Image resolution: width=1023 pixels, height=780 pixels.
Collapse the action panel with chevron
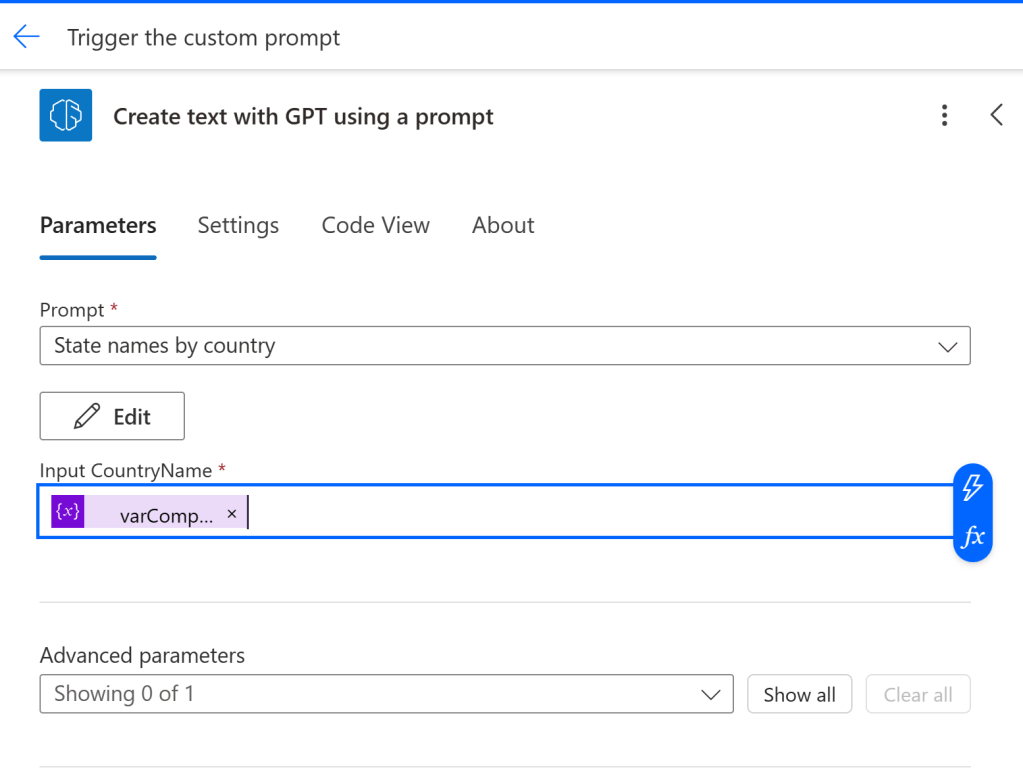996,115
